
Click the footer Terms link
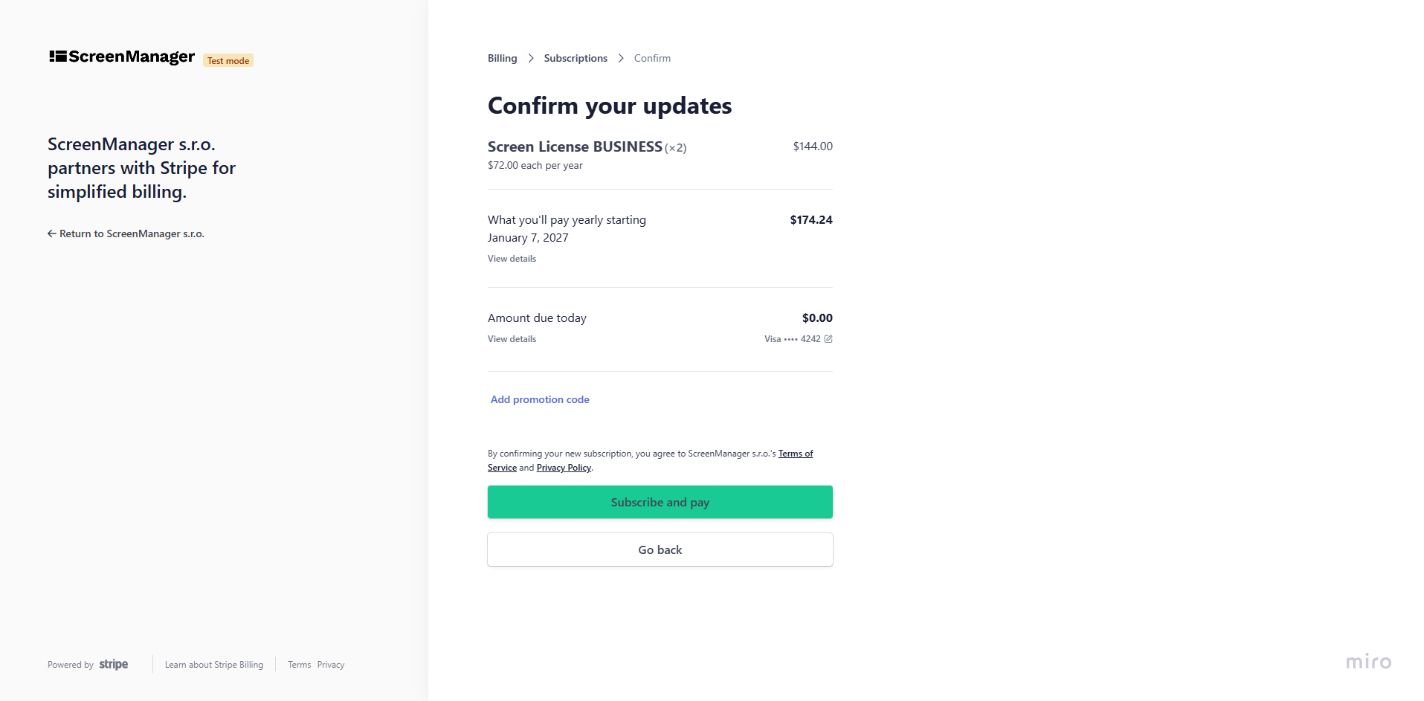tap(299, 664)
